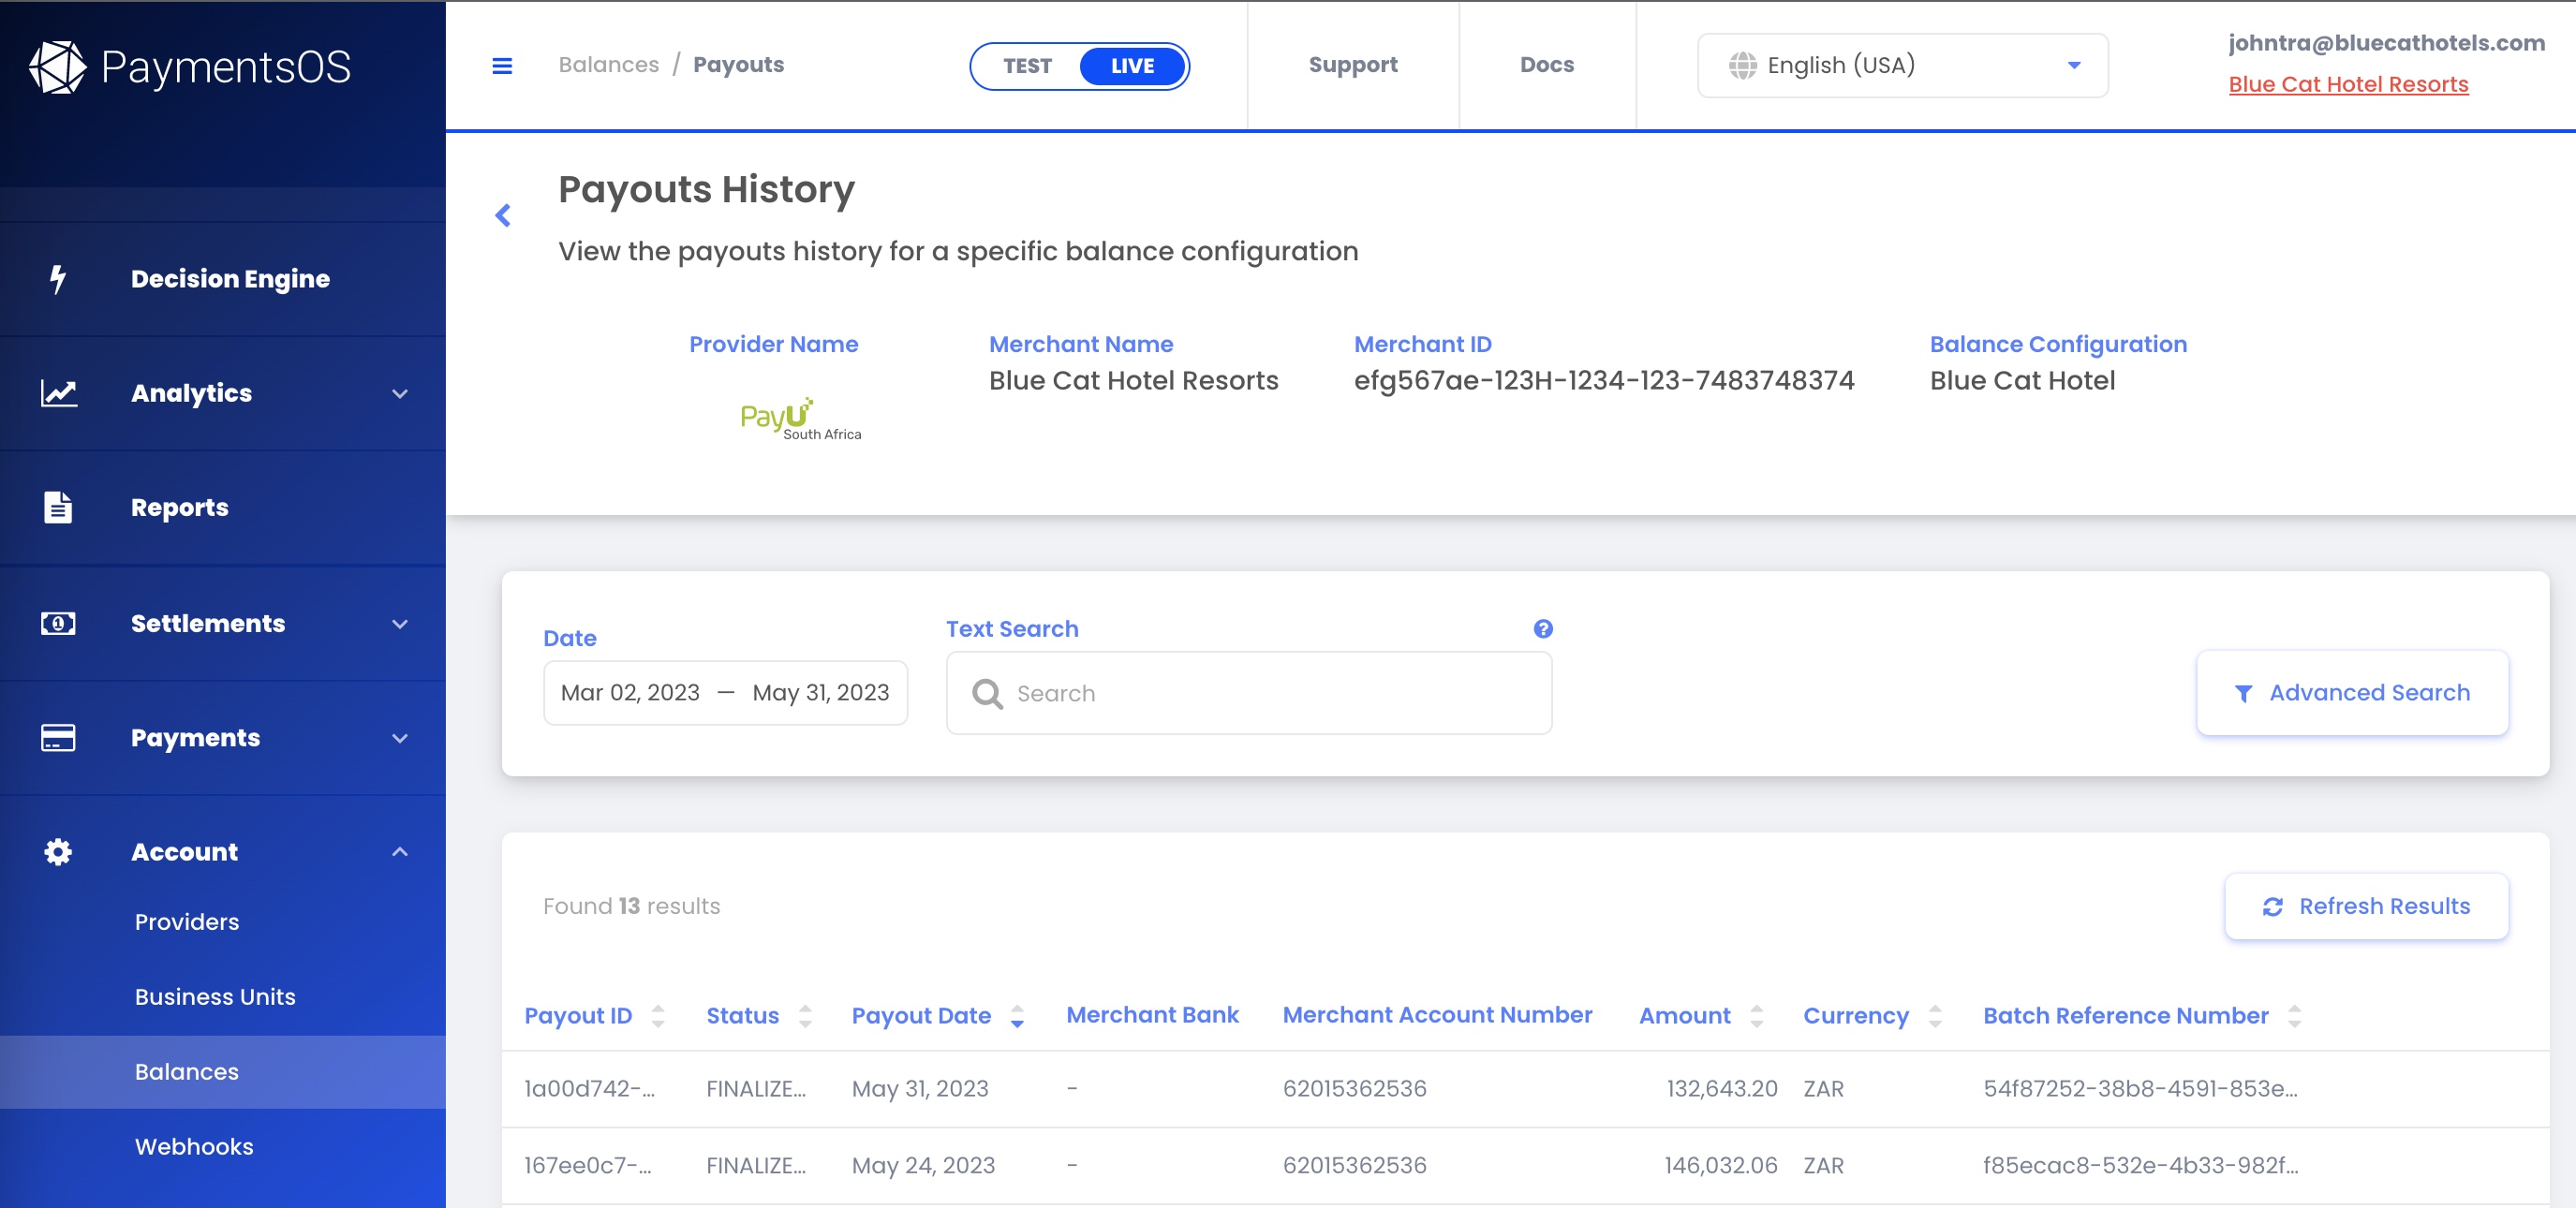Click the Reports icon in sidebar
This screenshot has width=2576, height=1208.
[57, 508]
